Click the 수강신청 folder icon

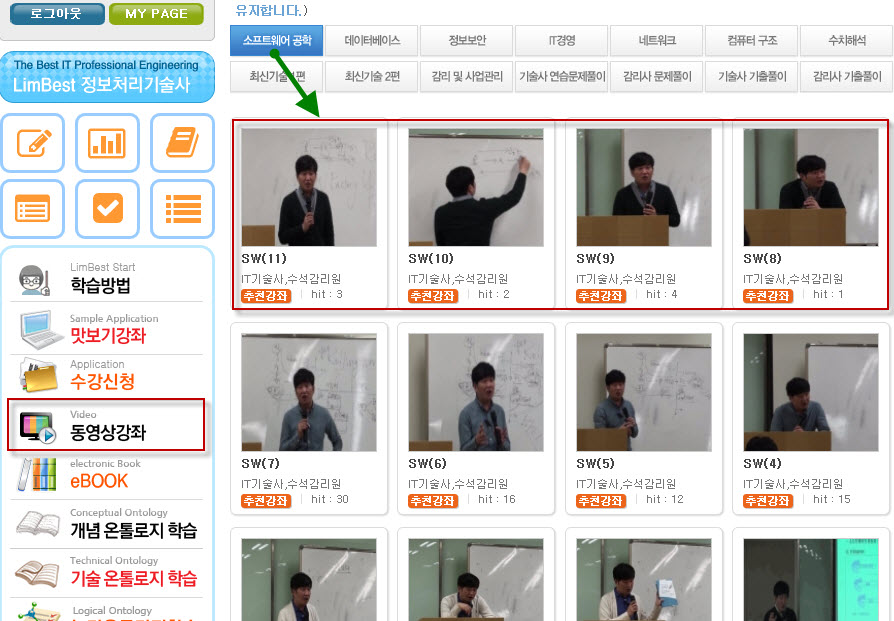point(38,375)
